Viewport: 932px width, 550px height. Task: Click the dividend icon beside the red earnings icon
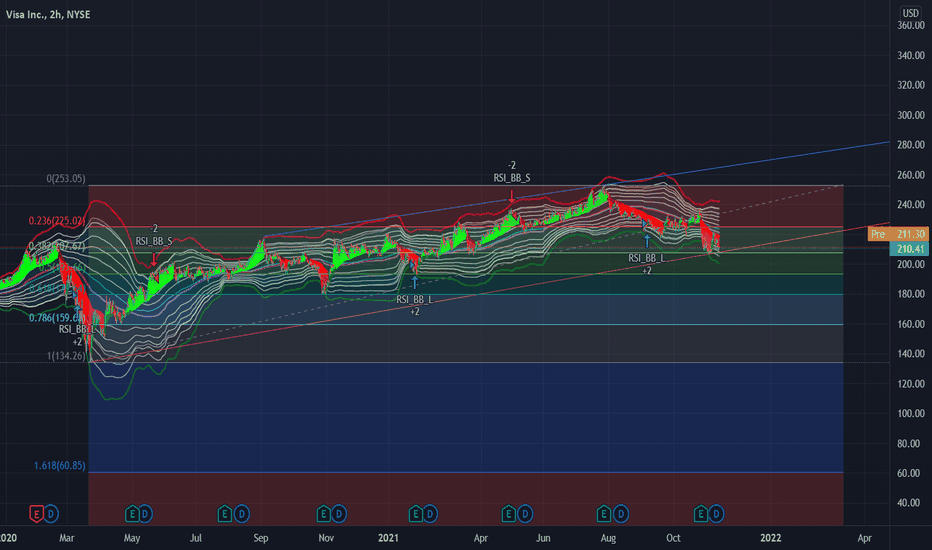click(x=51, y=514)
